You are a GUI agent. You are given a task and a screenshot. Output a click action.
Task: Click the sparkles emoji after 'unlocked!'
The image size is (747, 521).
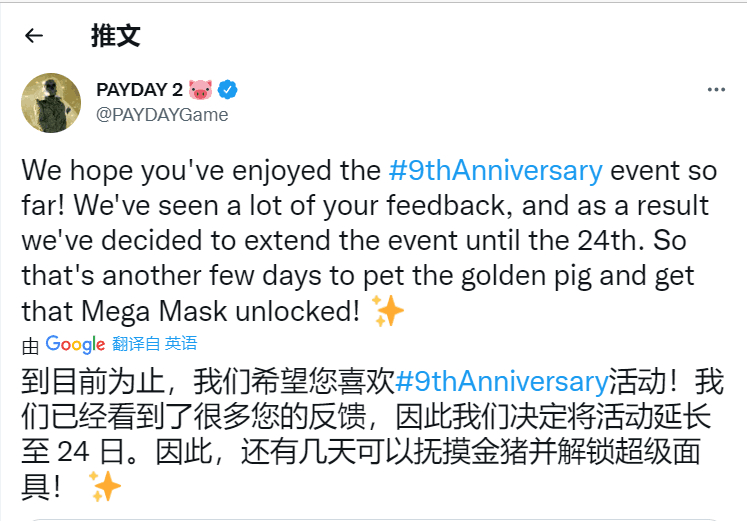pos(387,311)
